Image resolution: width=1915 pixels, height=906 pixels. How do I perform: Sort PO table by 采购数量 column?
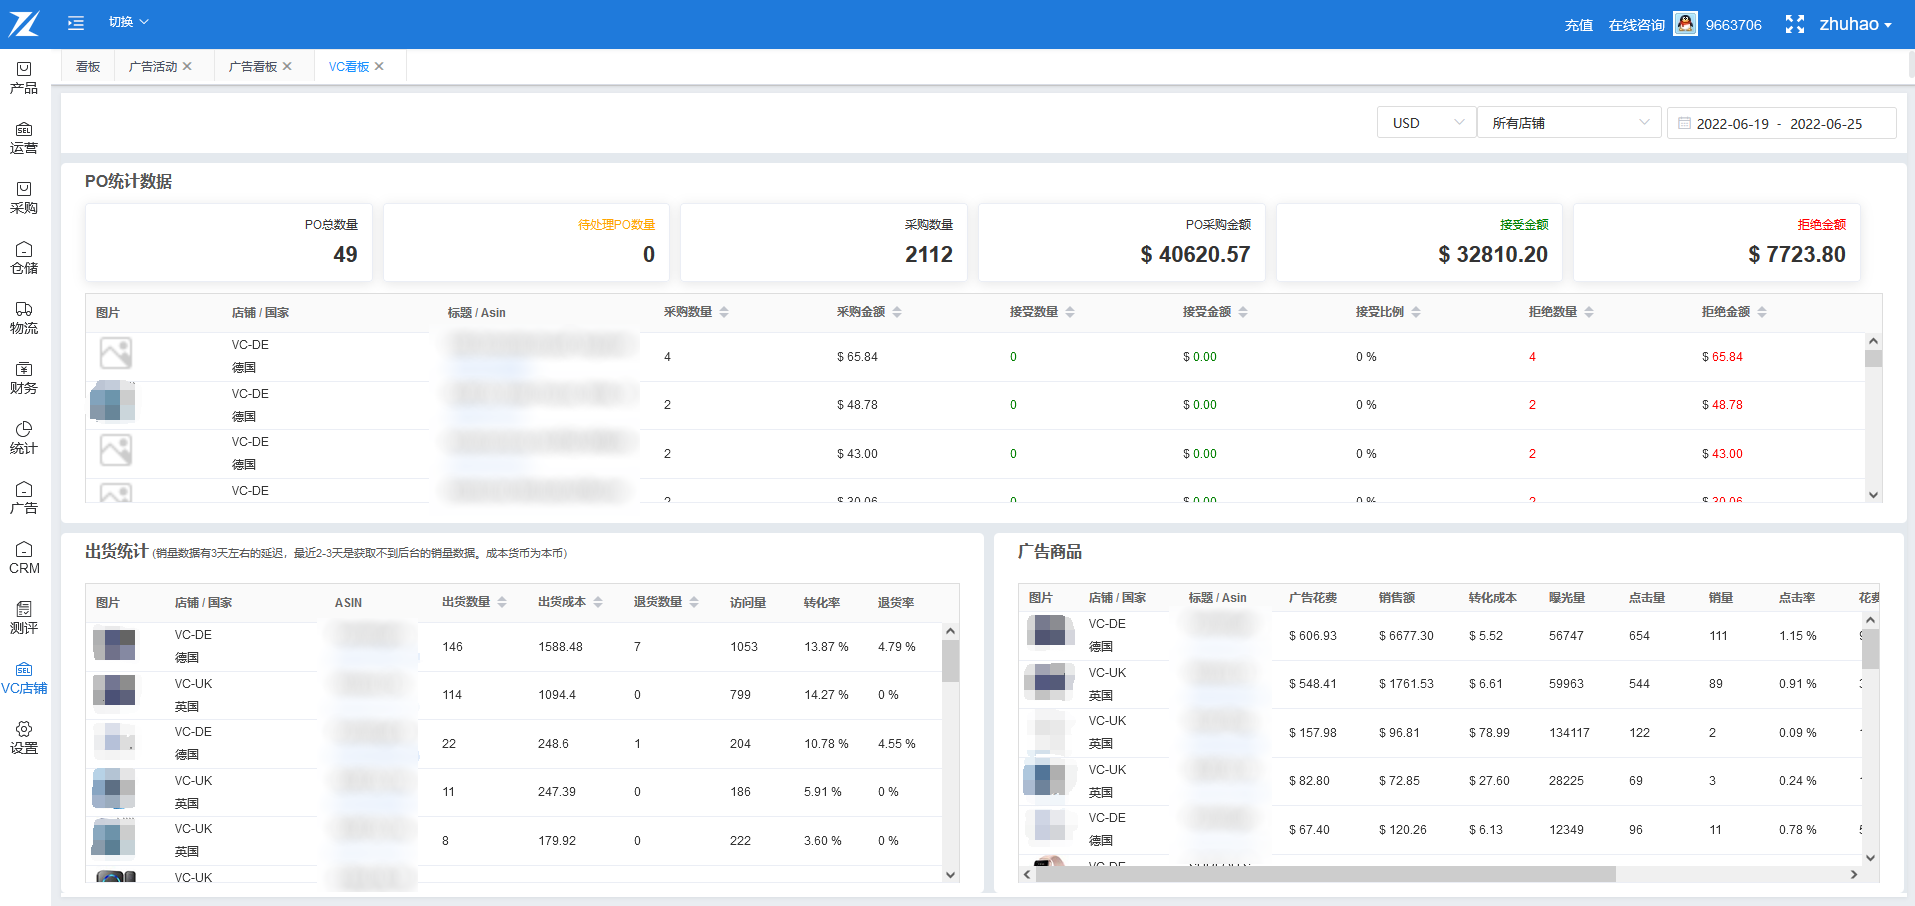point(724,312)
